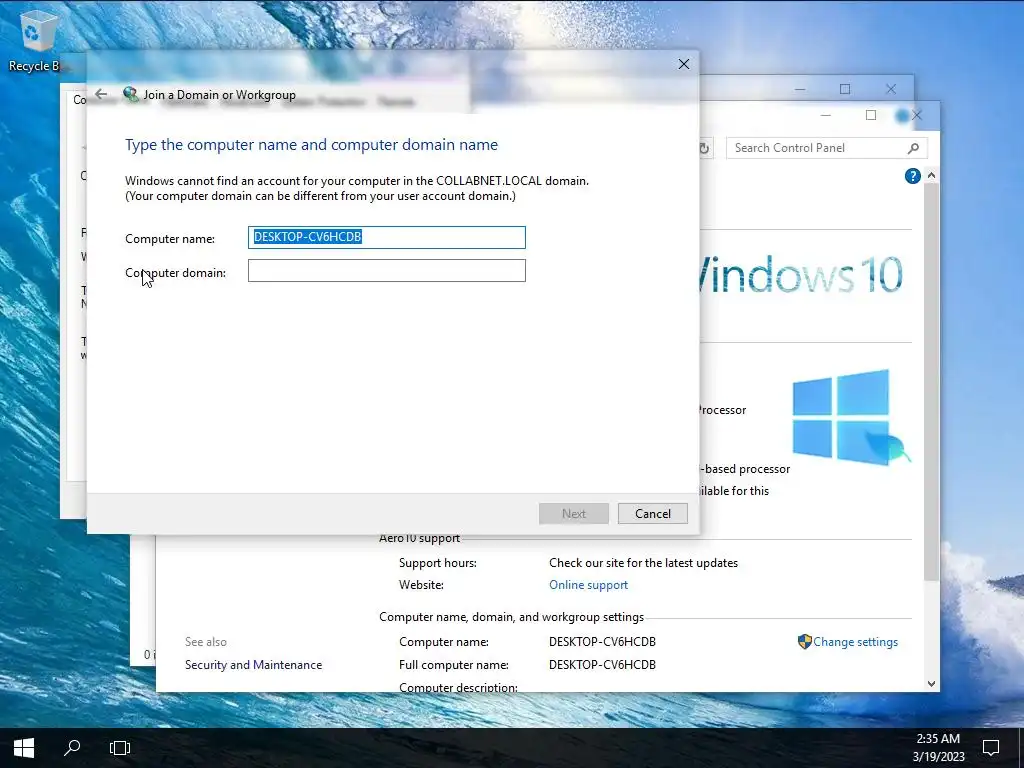Click scrollbar up arrow in System window
The image size is (1024, 768).
(932, 176)
